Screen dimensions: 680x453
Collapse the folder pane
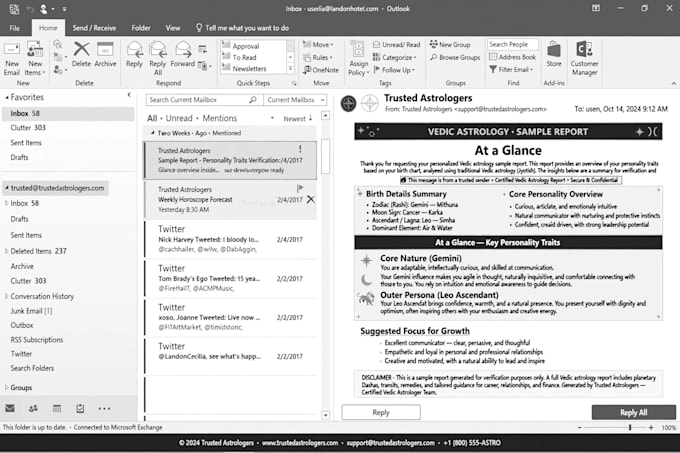coord(129,95)
